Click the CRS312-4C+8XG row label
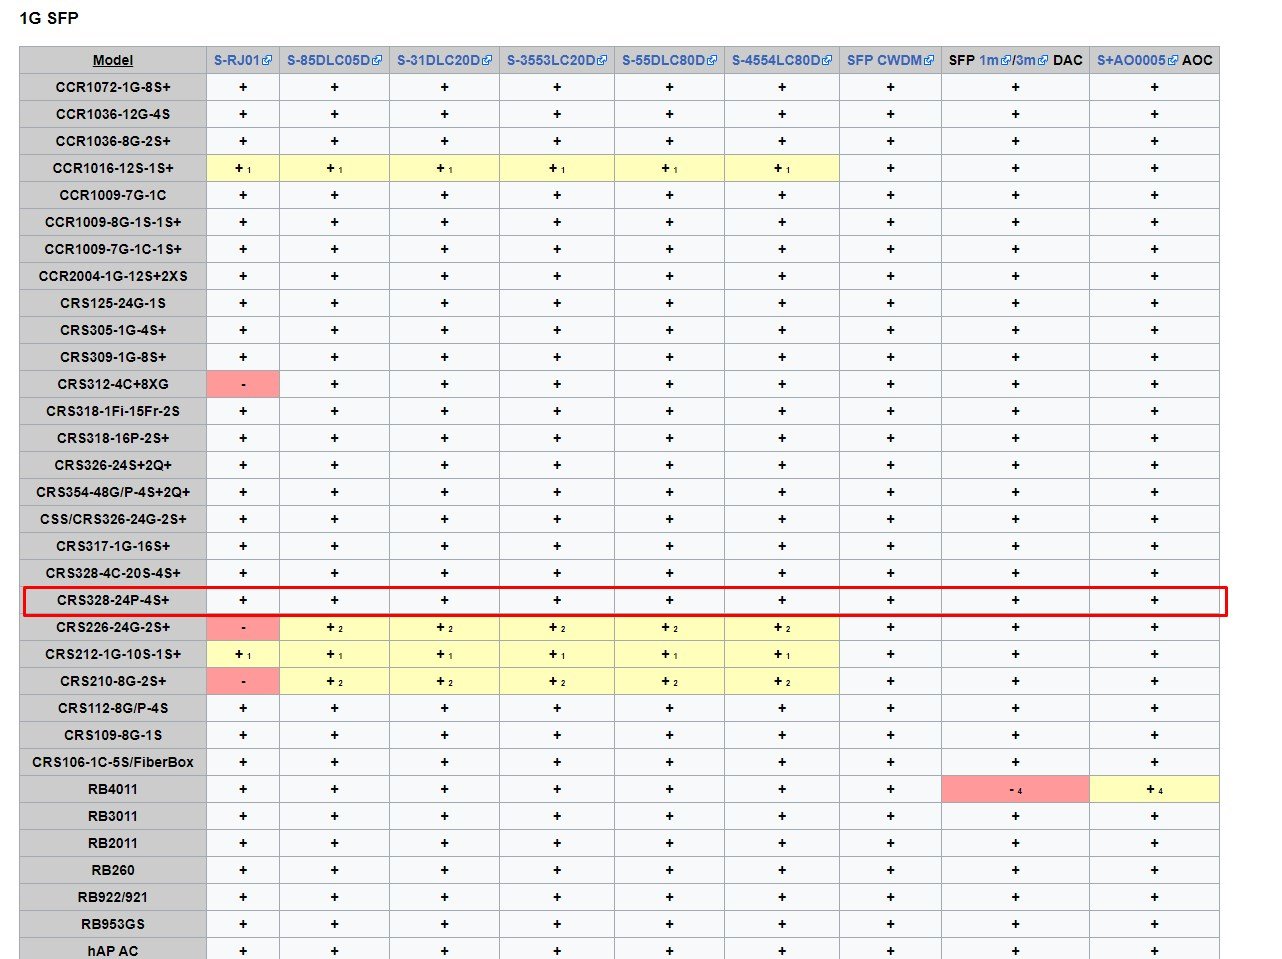Image resolution: width=1282 pixels, height=959 pixels. pyautogui.click(x=113, y=384)
